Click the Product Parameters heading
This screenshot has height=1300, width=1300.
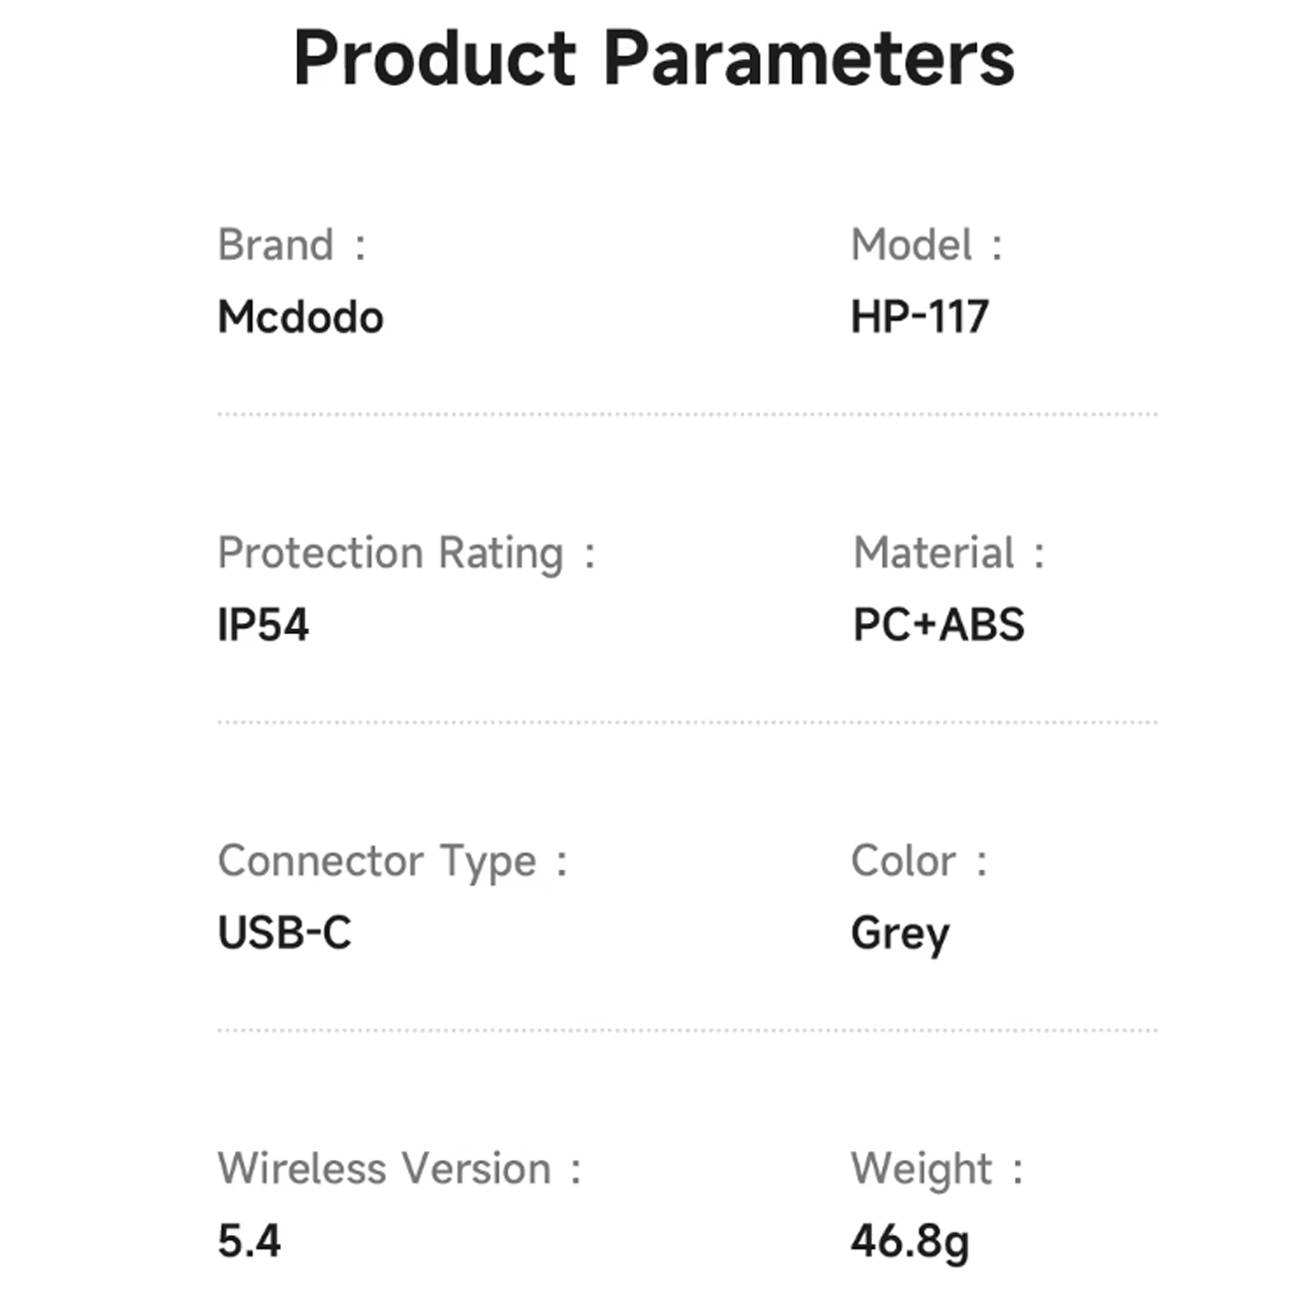(x=654, y=59)
